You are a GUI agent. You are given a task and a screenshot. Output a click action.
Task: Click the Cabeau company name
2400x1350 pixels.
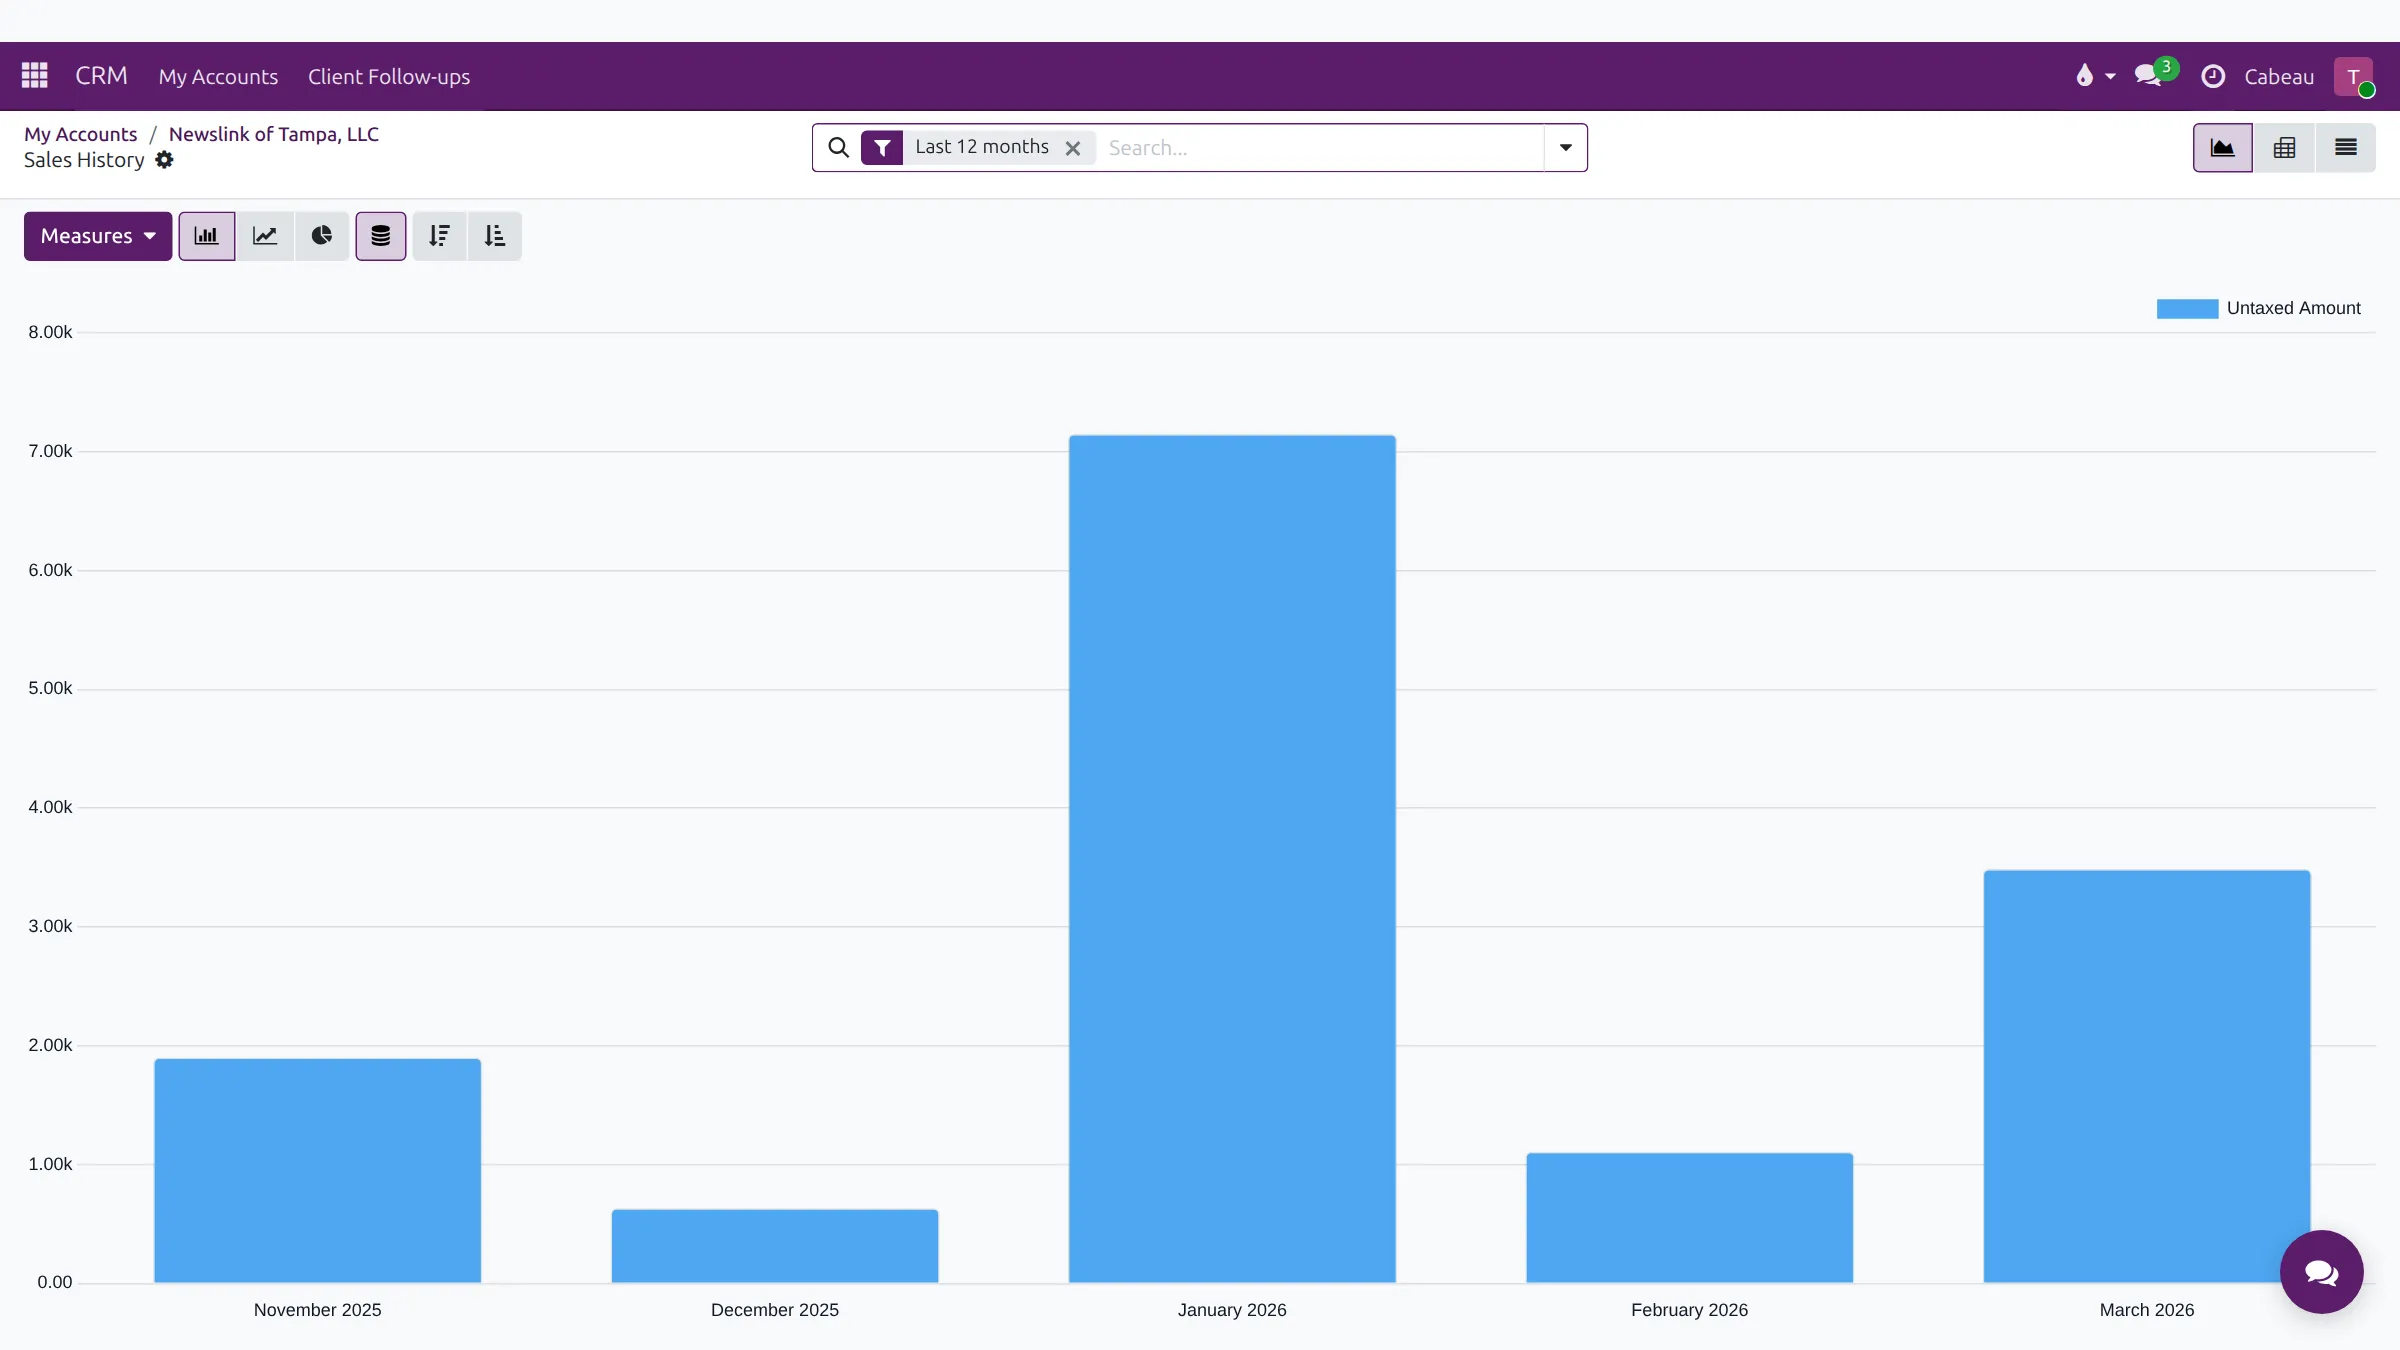coord(2279,76)
